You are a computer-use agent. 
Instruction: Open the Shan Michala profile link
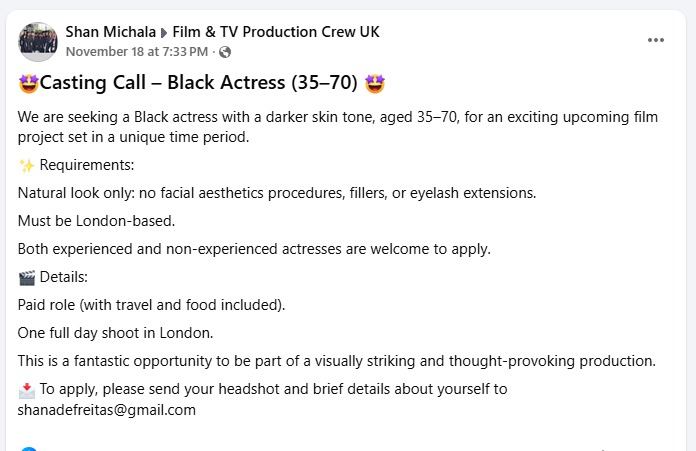tap(110, 32)
